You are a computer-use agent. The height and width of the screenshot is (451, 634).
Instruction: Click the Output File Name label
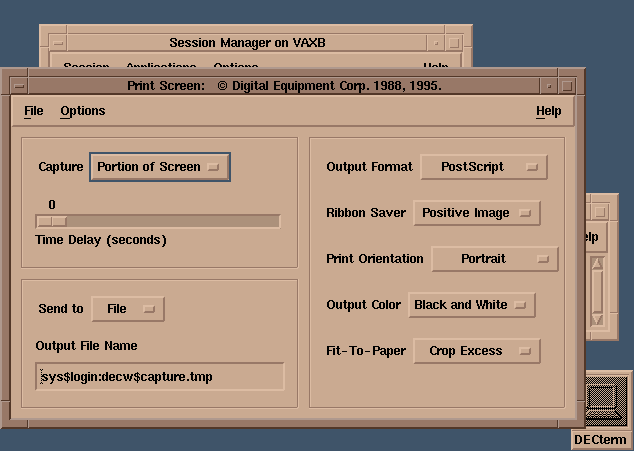coord(87,346)
